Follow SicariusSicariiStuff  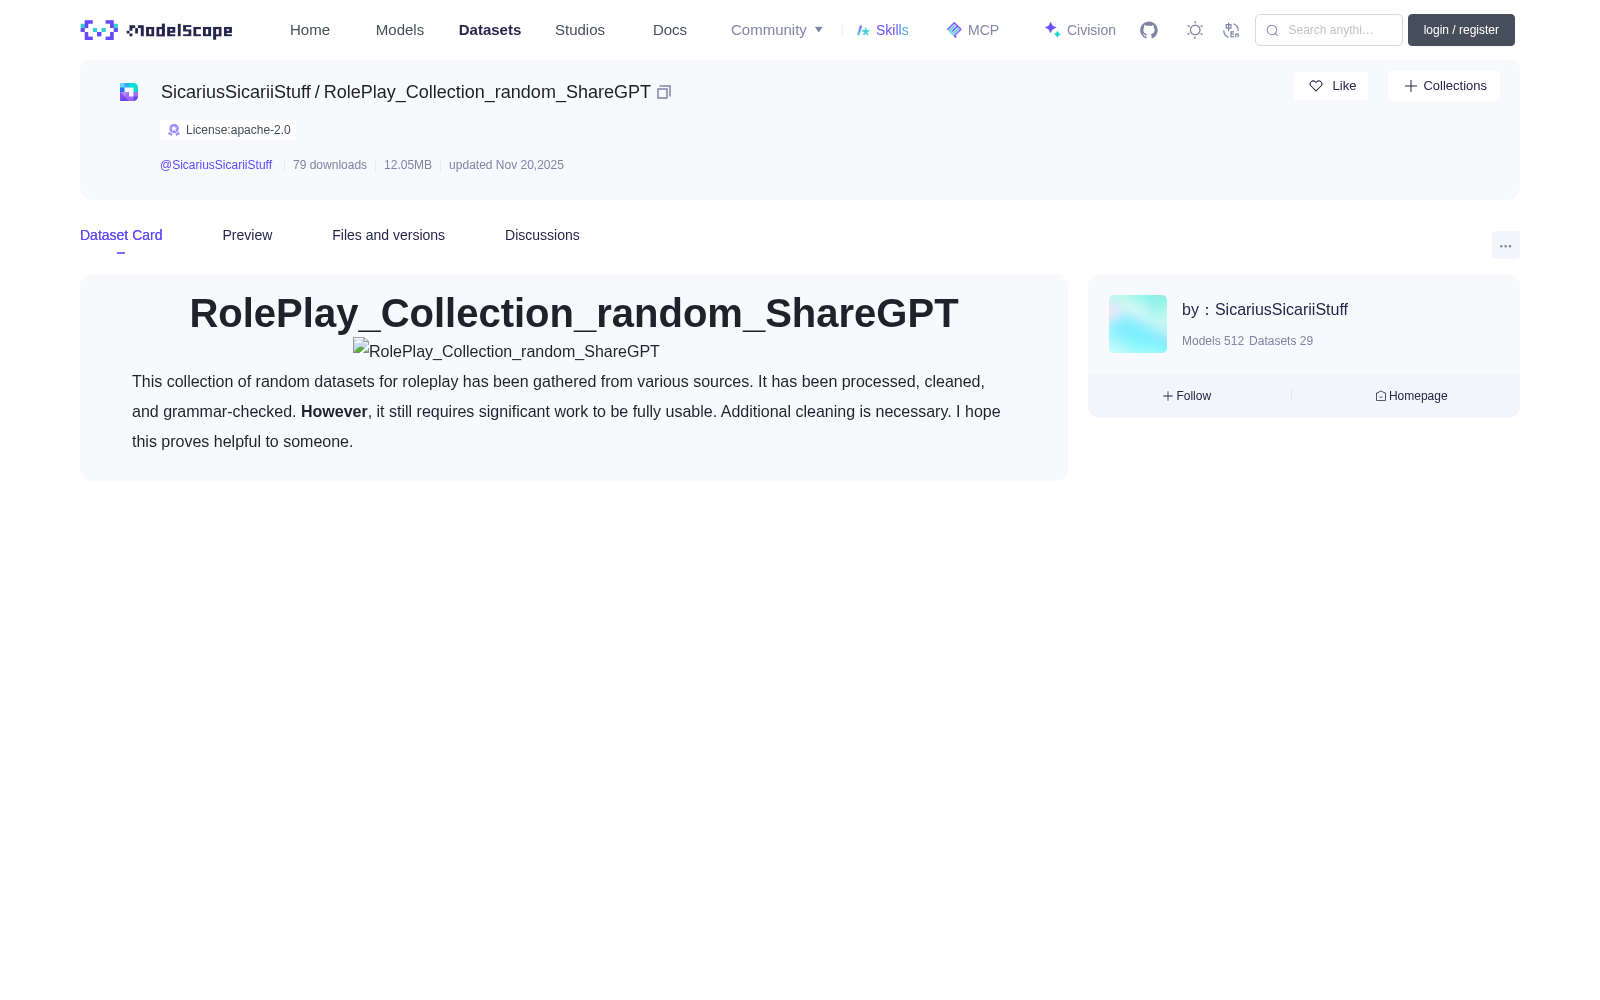click(1187, 396)
